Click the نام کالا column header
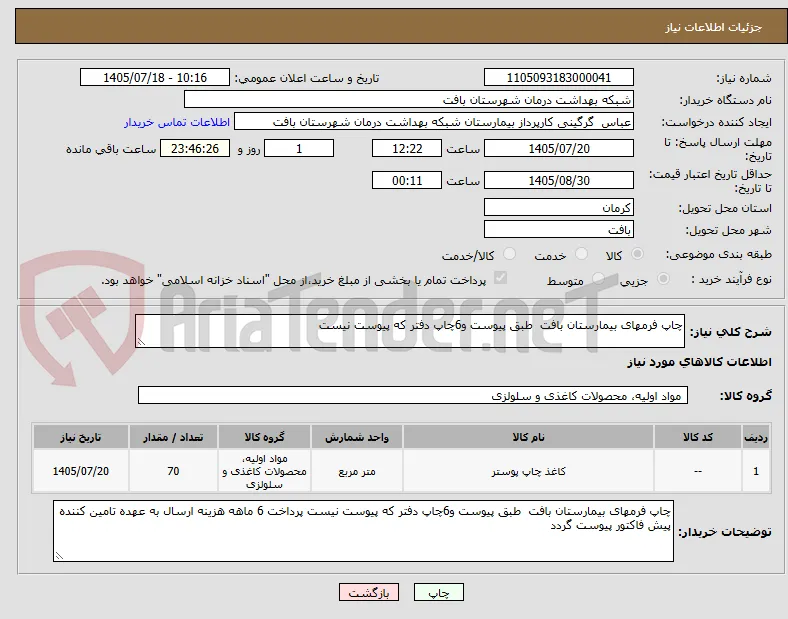 click(x=528, y=437)
